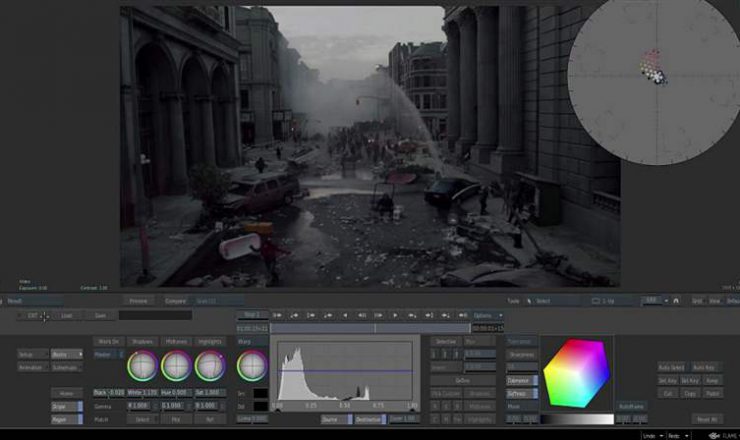The image size is (740, 440).
Task: Select the Highlights range tab
Action: tap(210, 341)
